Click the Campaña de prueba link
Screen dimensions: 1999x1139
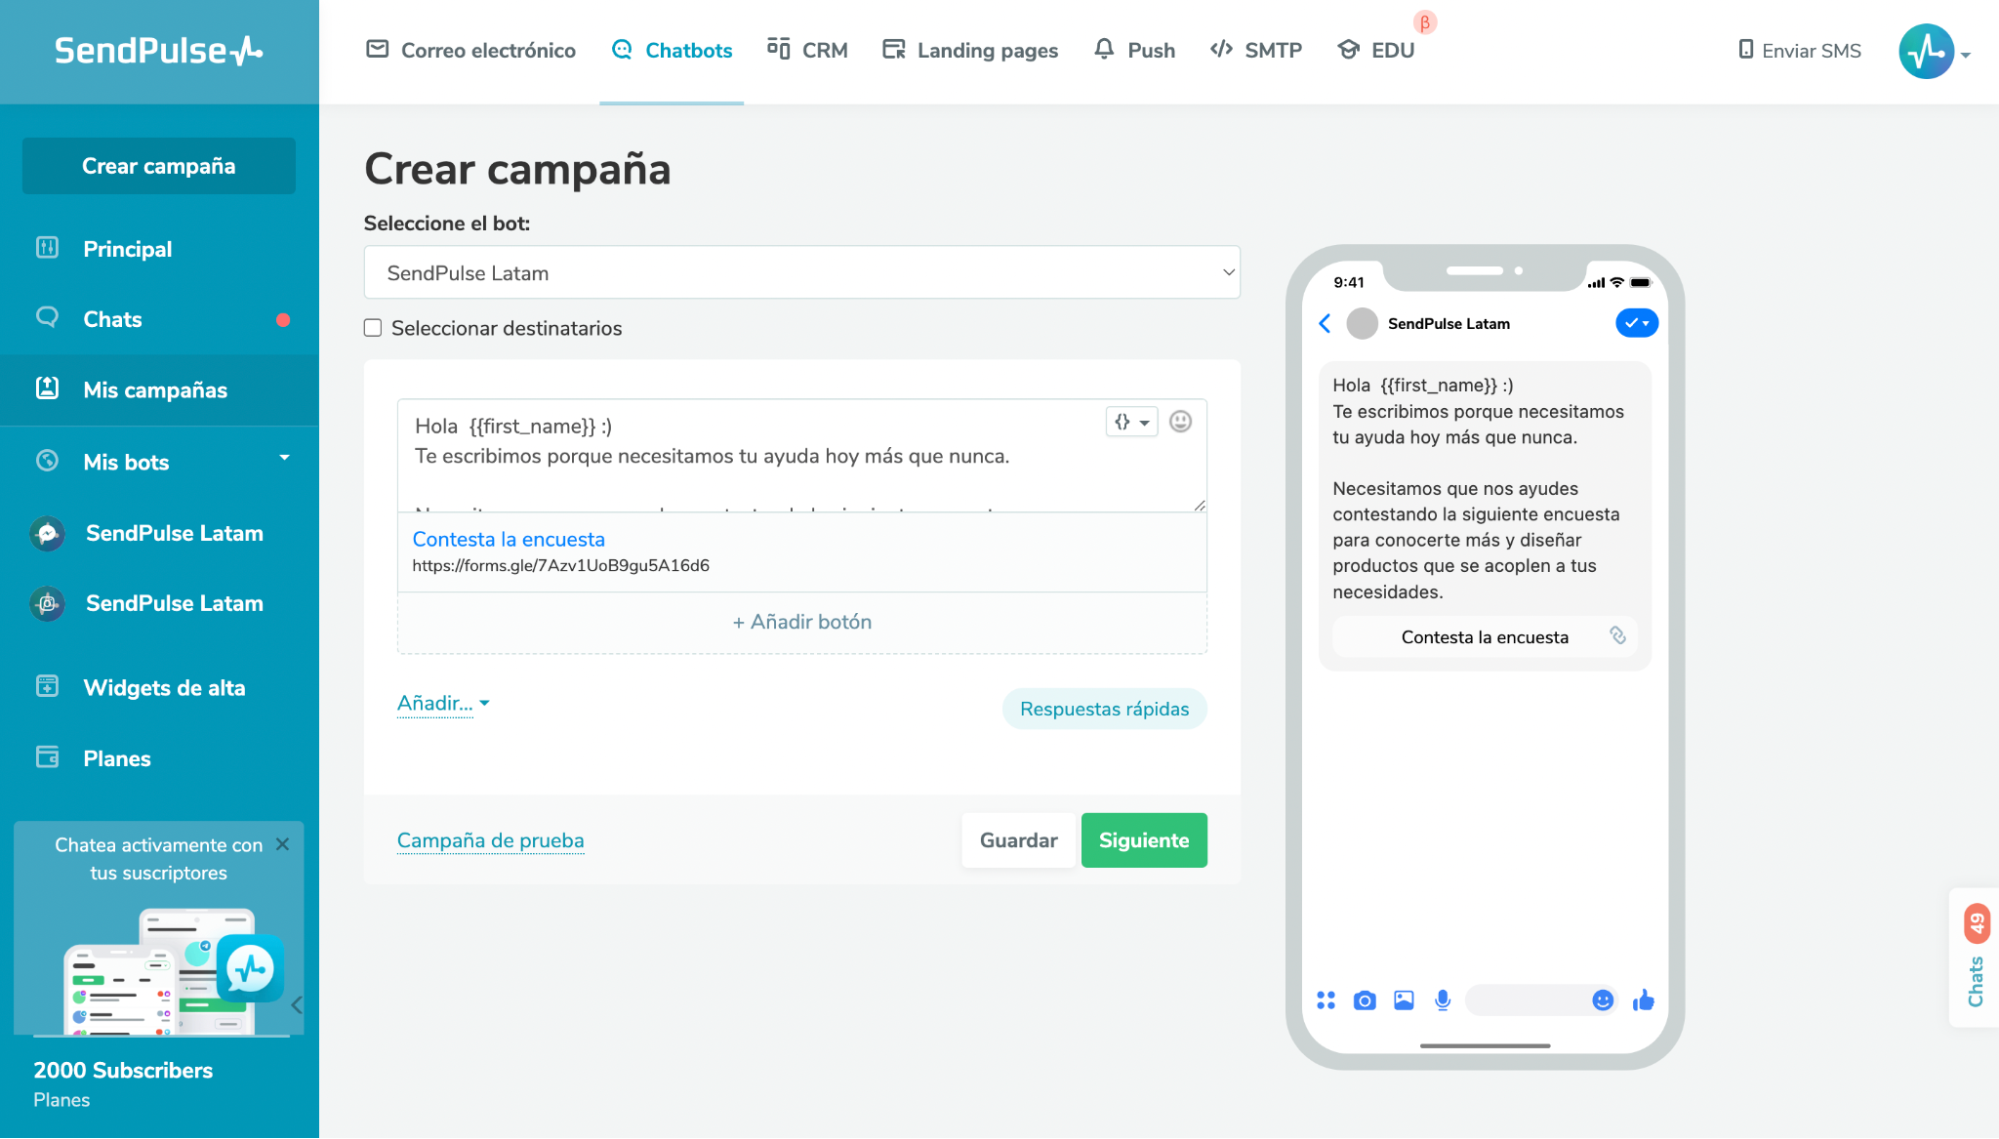(x=490, y=841)
